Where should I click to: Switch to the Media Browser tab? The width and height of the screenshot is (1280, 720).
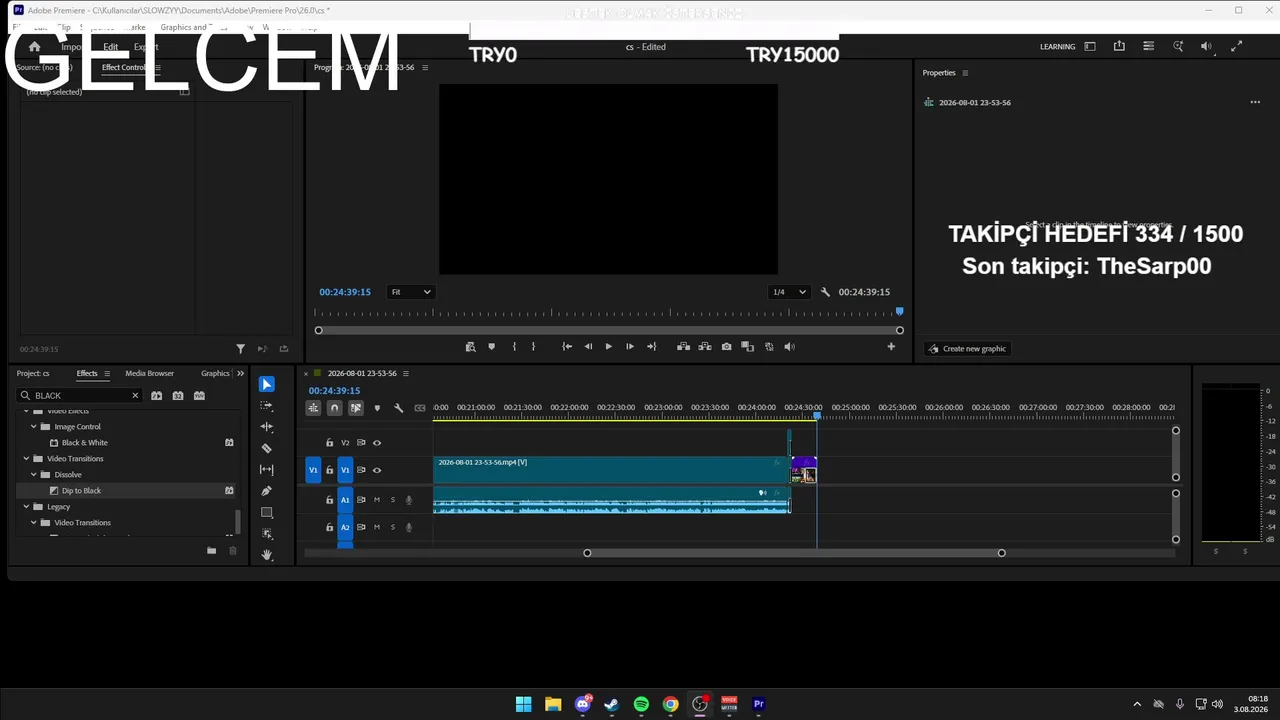(x=149, y=374)
